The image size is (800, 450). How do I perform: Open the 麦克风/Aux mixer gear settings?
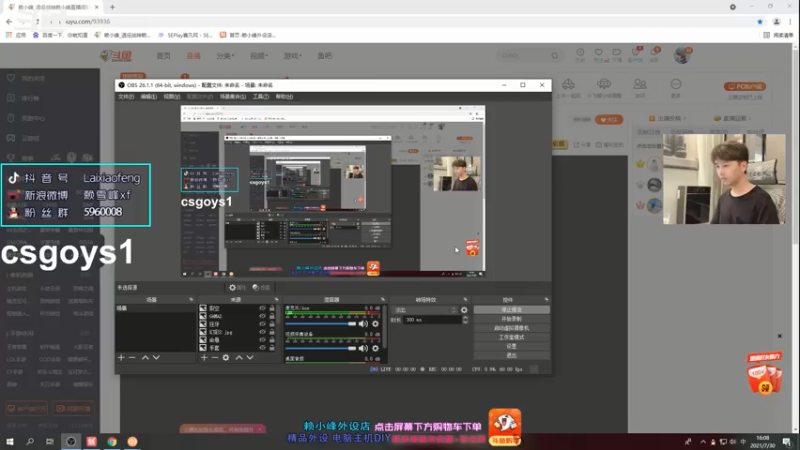pyautogui.click(x=376, y=324)
